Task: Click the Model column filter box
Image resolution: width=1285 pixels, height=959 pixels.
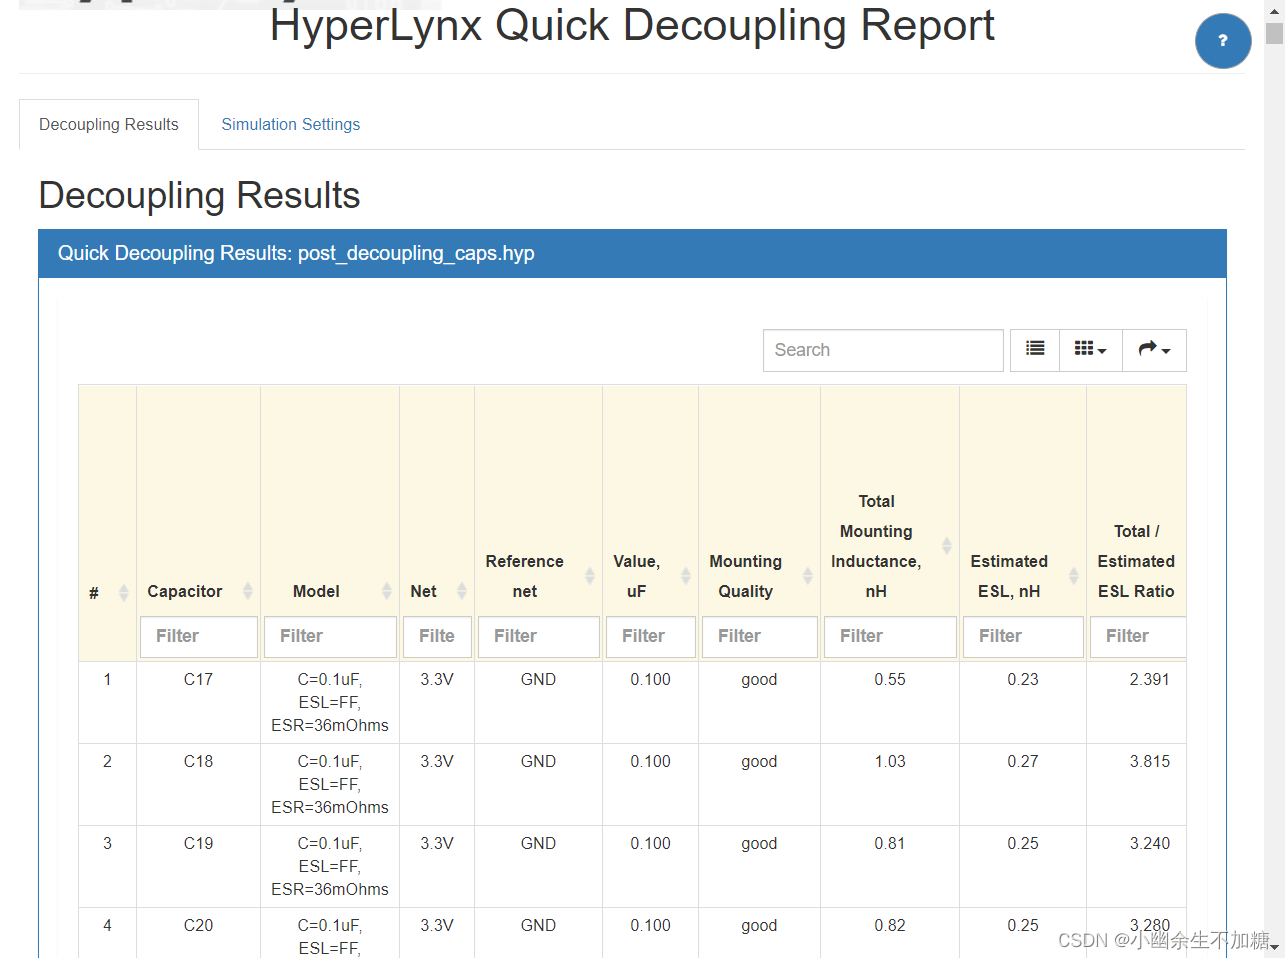Action: tap(331, 636)
